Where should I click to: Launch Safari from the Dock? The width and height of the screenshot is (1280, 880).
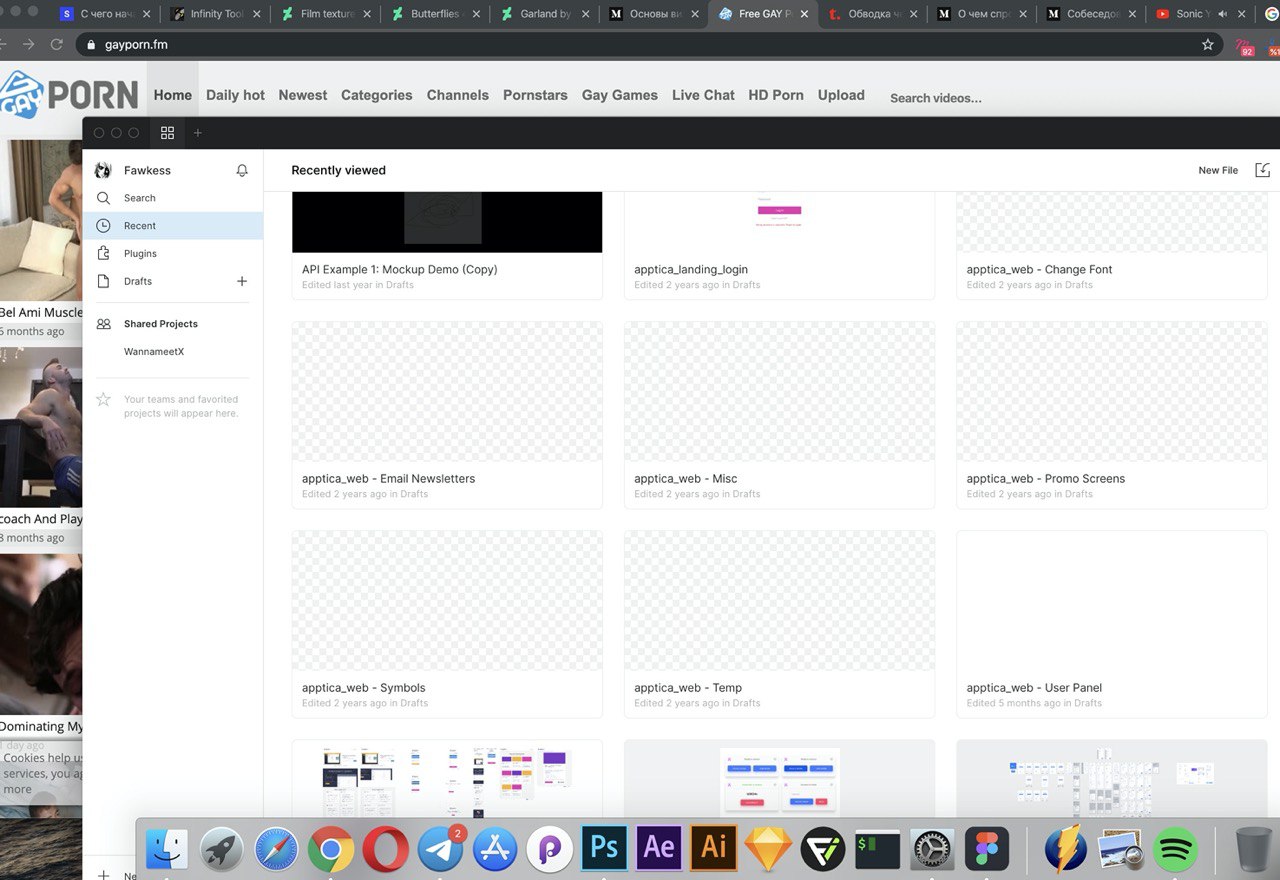tap(276, 849)
